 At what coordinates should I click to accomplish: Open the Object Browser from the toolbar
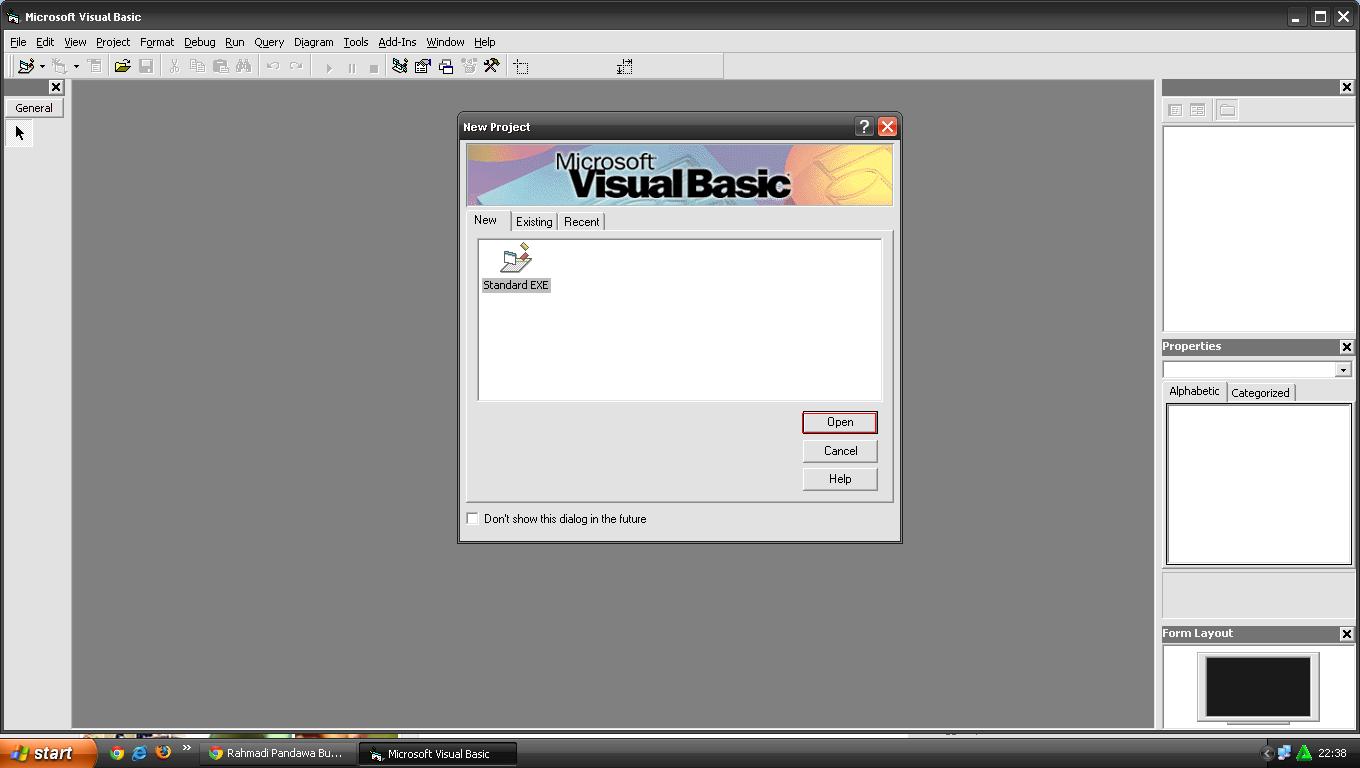(x=470, y=66)
